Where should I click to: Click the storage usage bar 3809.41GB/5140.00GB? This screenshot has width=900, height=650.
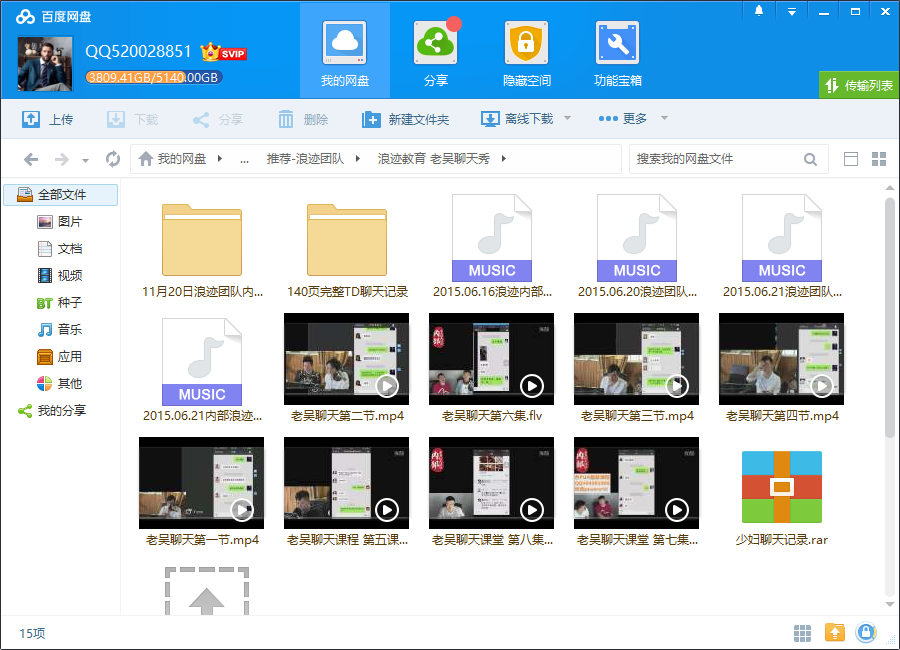[153, 78]
